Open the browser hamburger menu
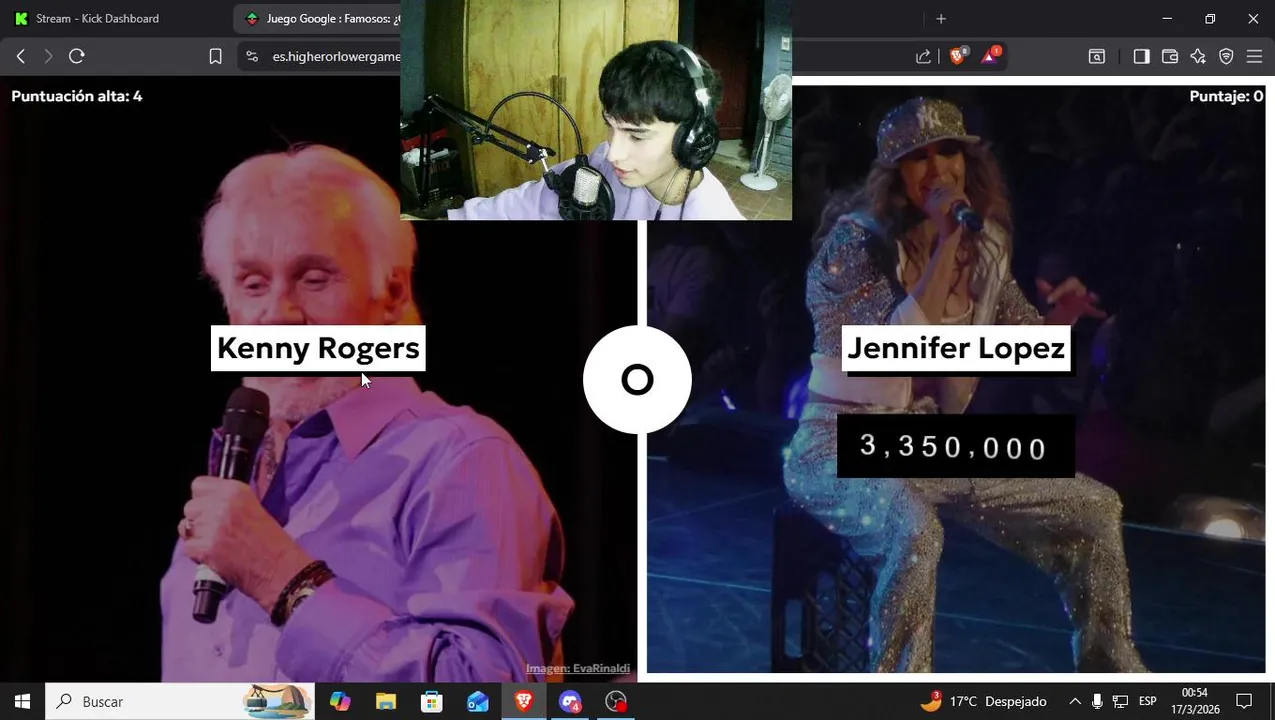 click(1254, 57)
